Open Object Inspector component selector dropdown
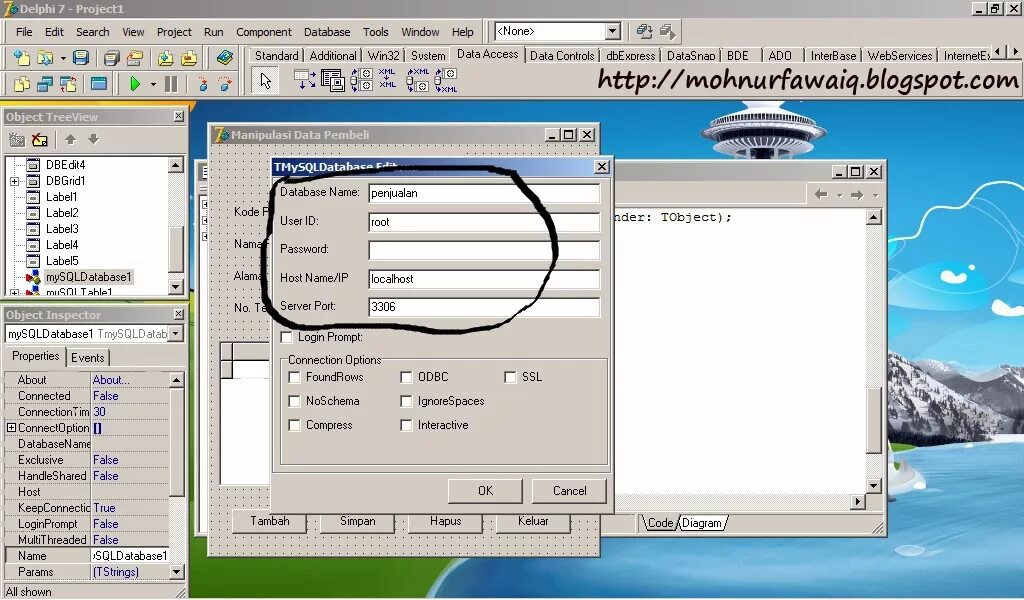1024x600 pixels. pos(175,334)
